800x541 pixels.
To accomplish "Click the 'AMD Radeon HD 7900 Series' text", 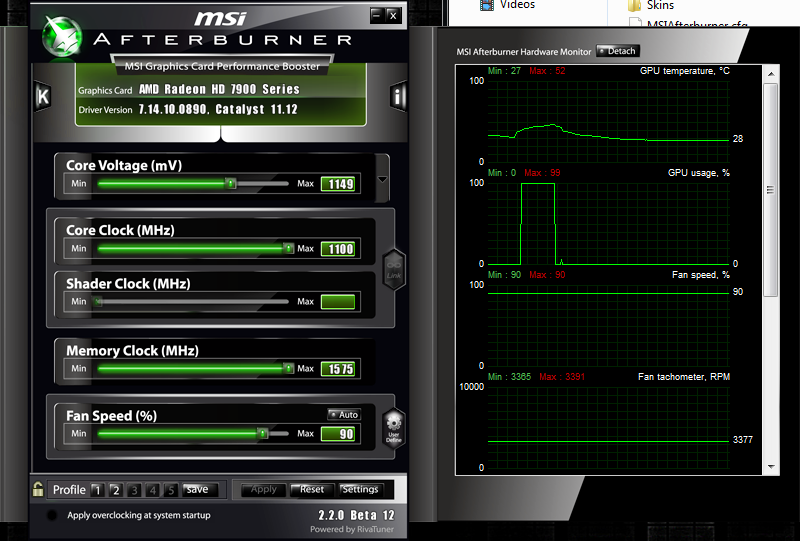I will click(x=219, y=89).
